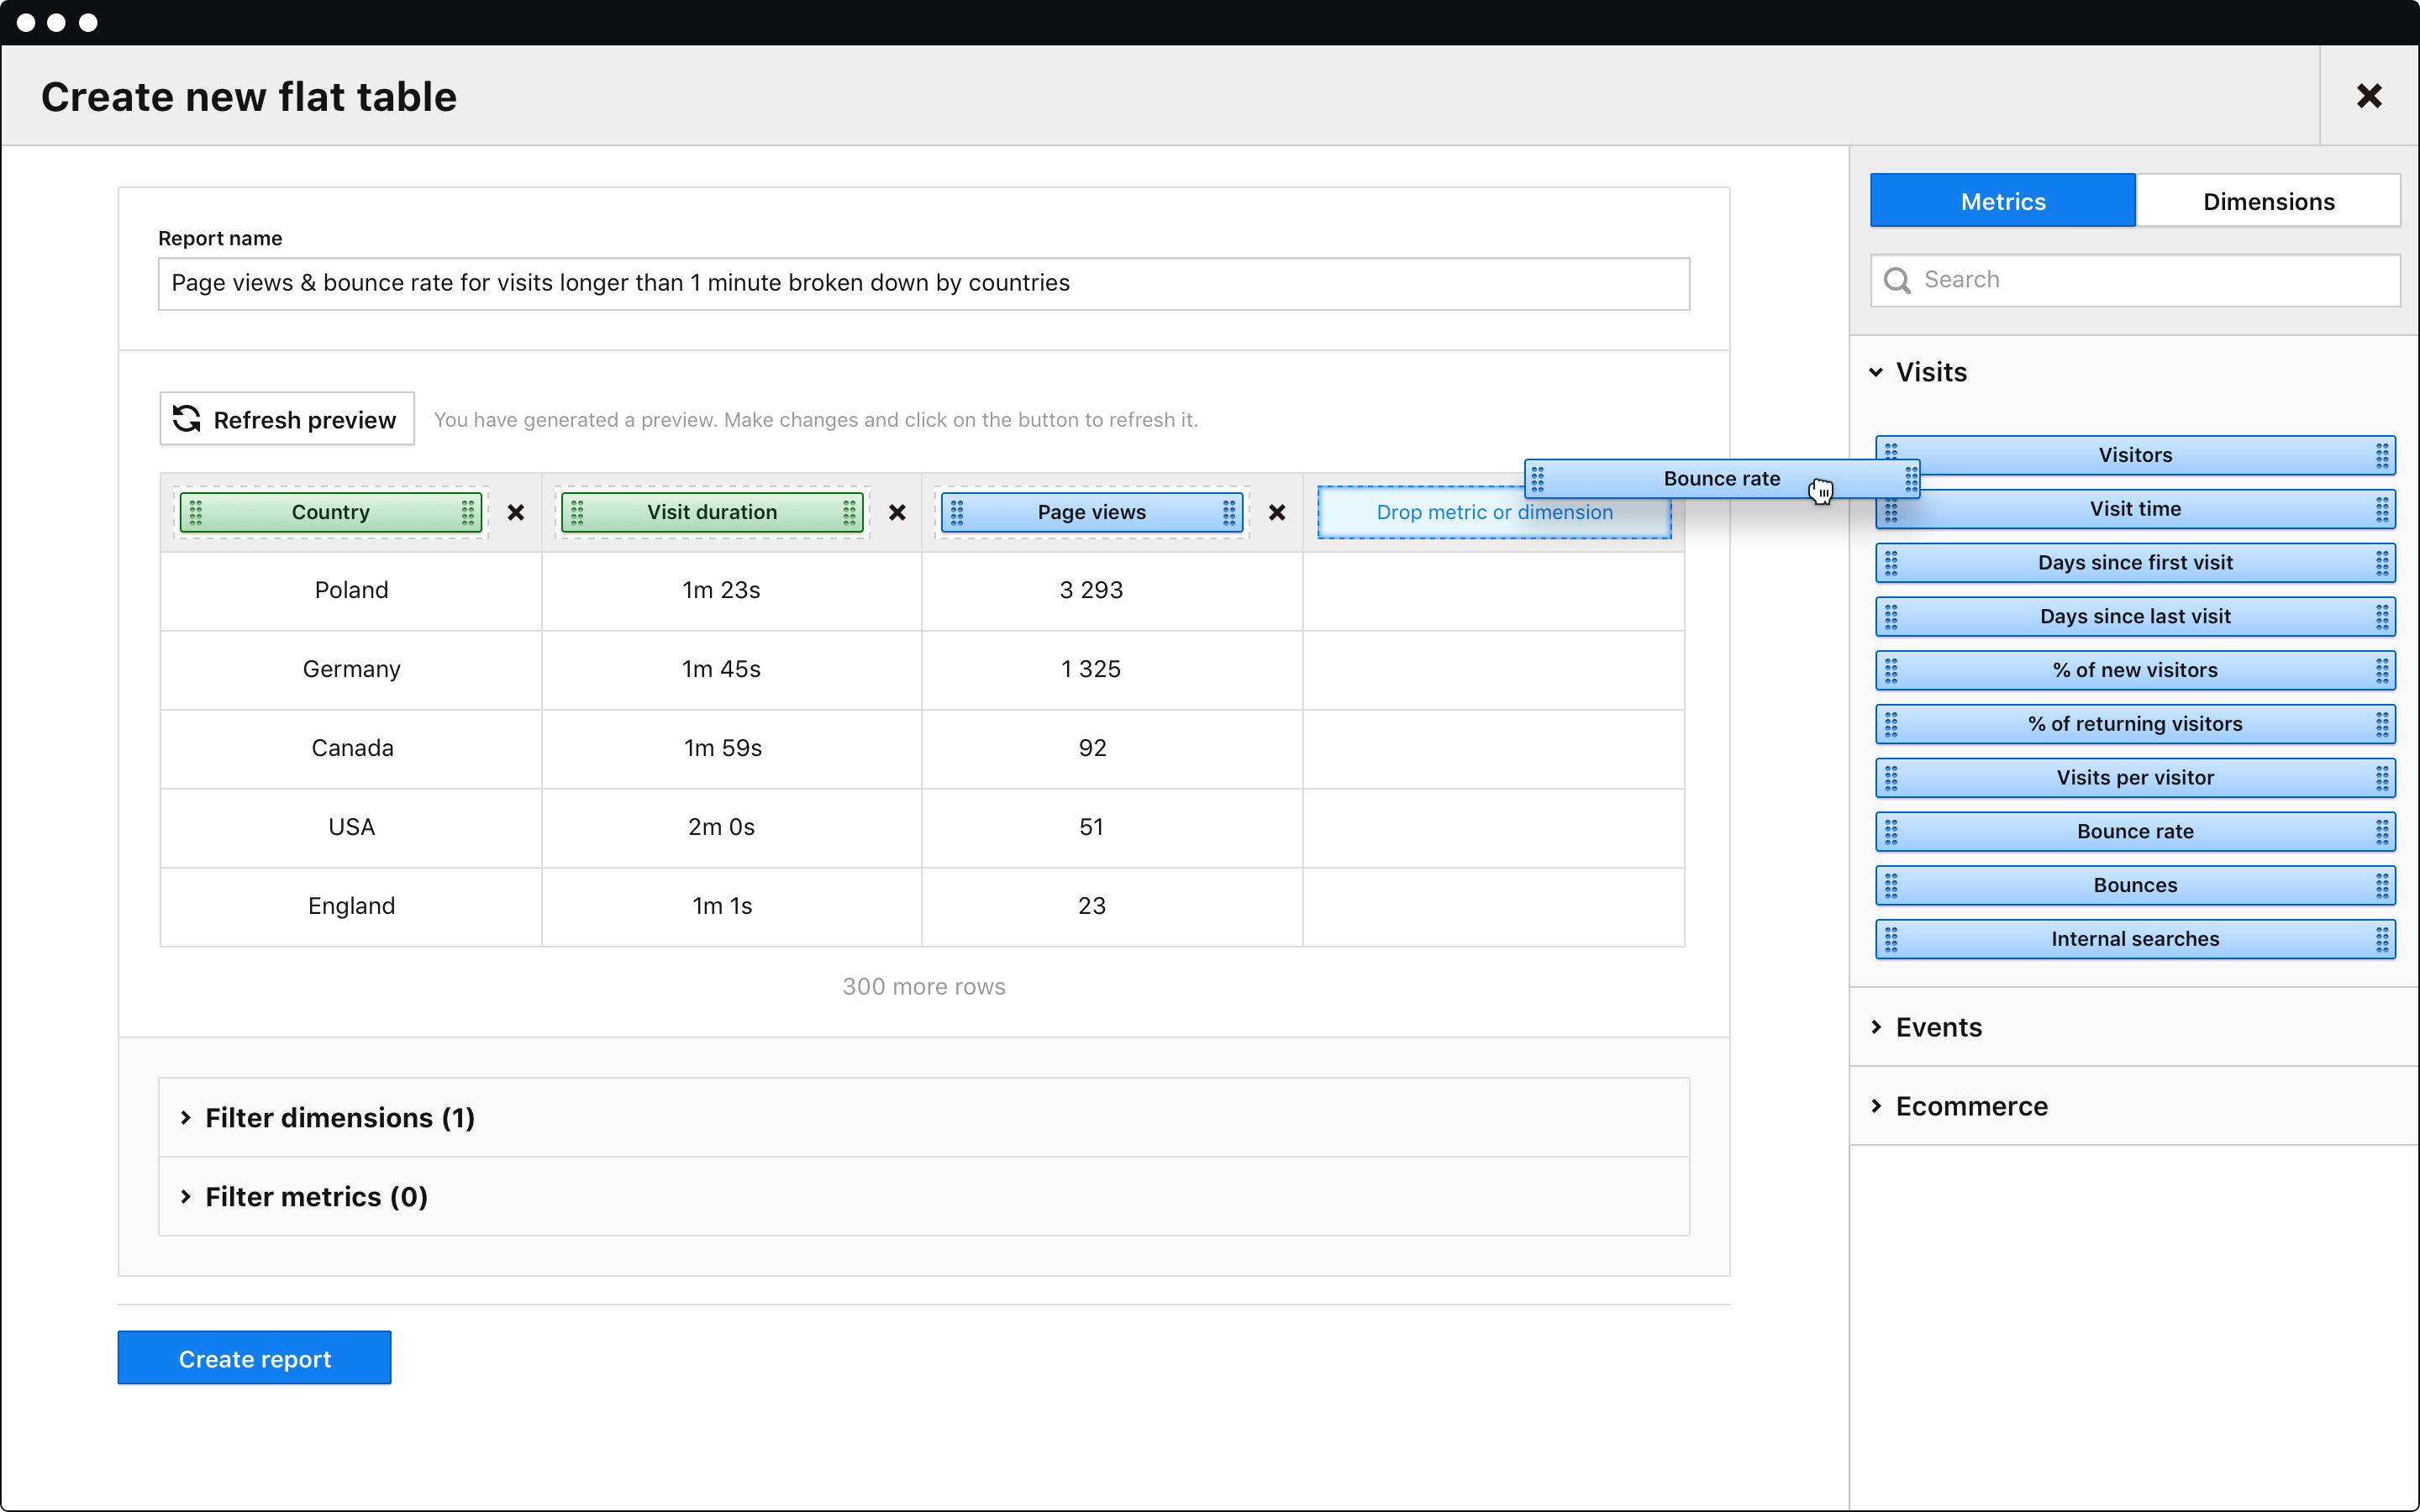2420x1512 pixels.
Task: Switch to the Dimensions tab
Action: point(2269,200)
